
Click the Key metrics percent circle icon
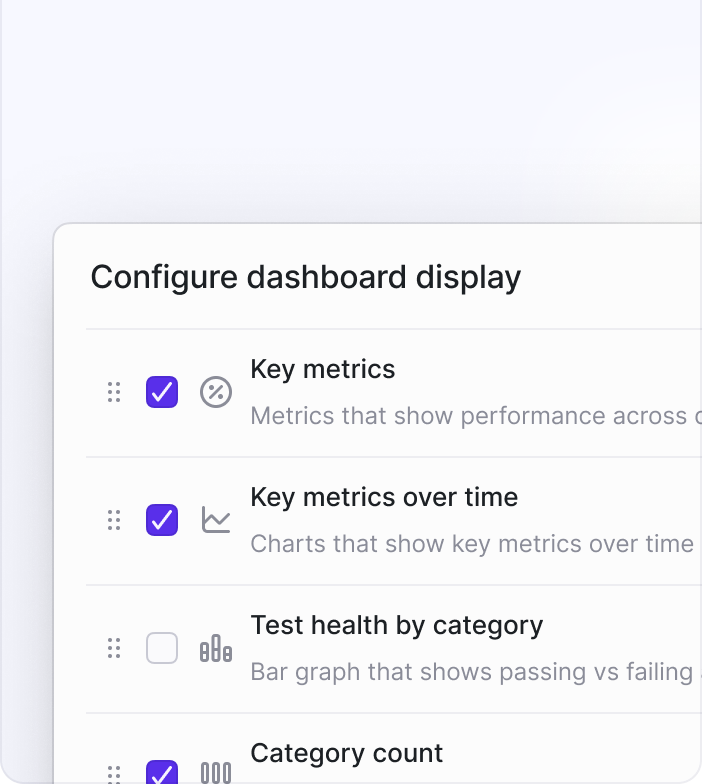[x=216, y=392]
